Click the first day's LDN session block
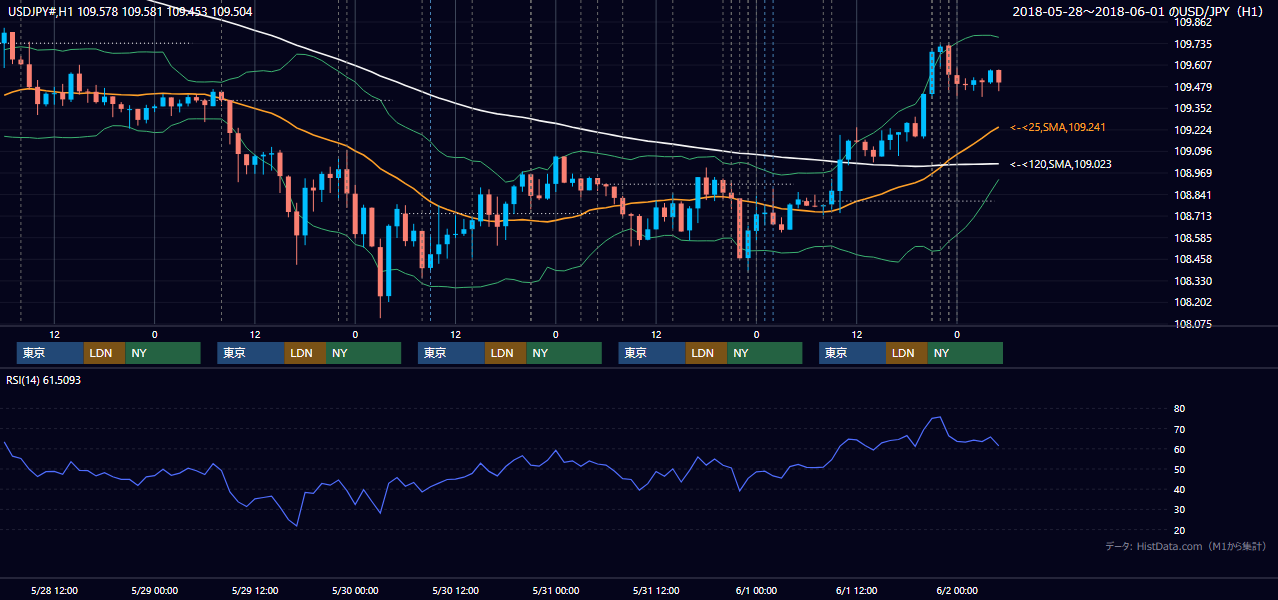The height and width of the screenshot is (600, 1278). (x=105, y=353)
